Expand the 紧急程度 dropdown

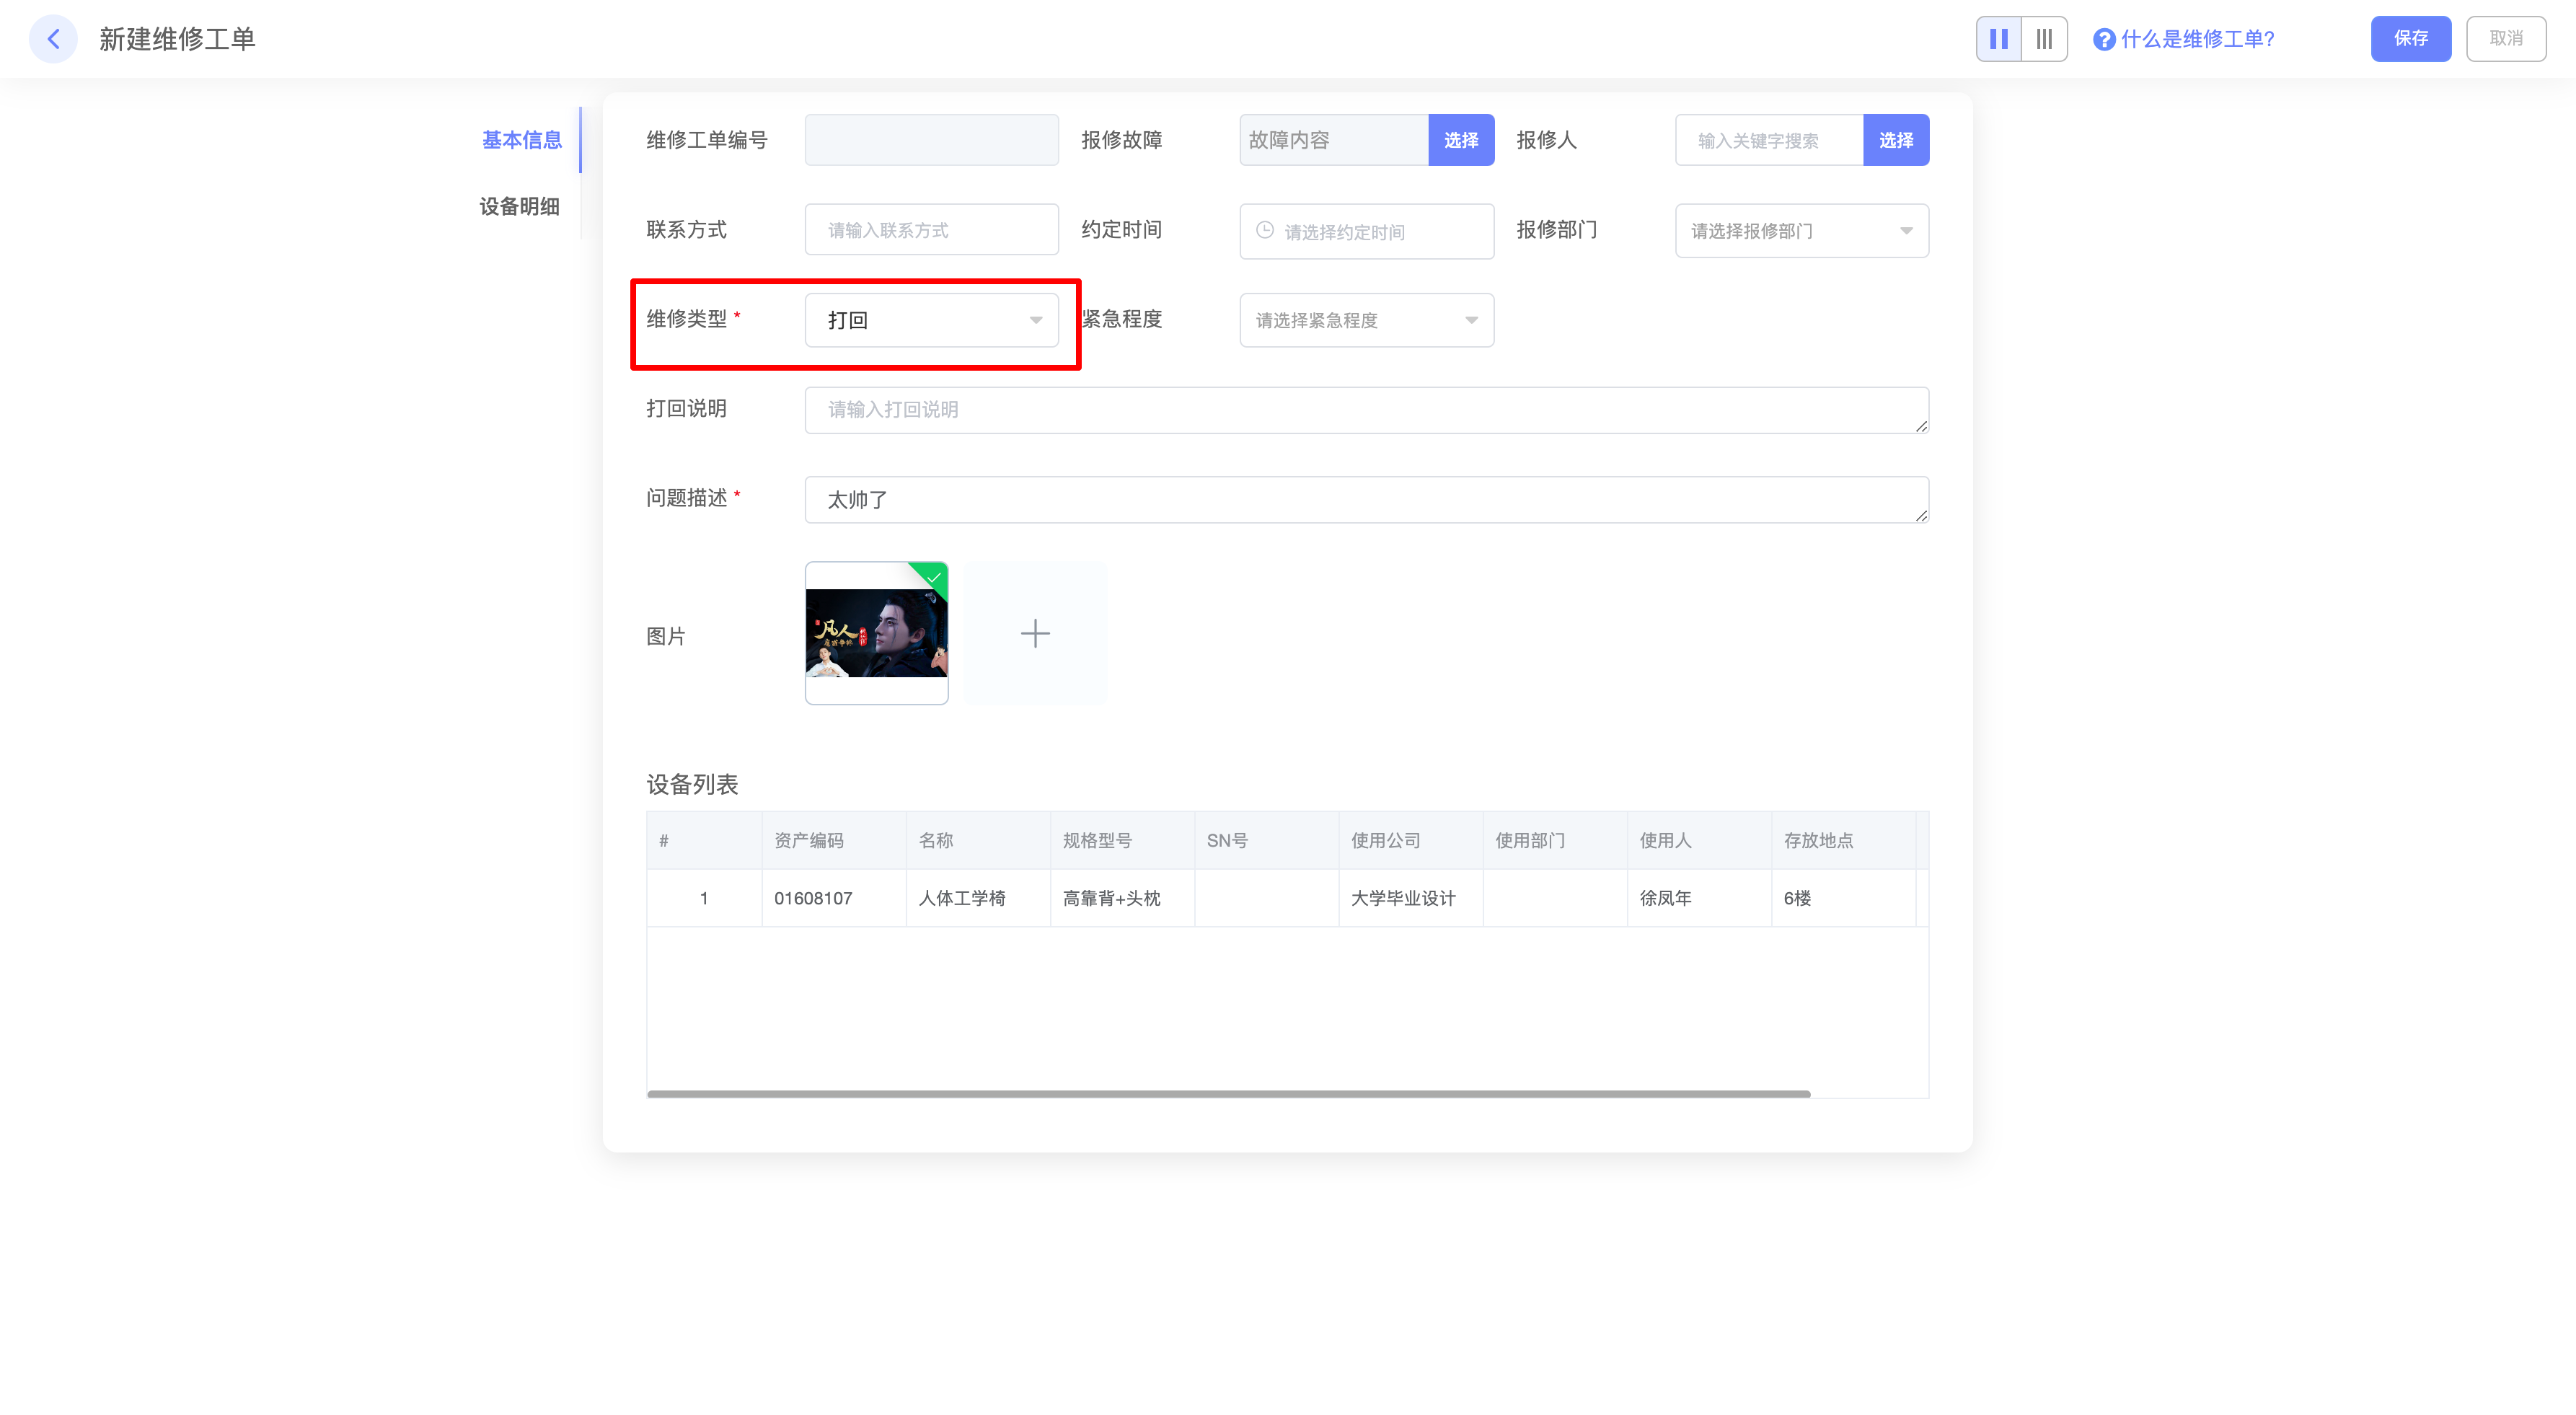coord(1366,320)
